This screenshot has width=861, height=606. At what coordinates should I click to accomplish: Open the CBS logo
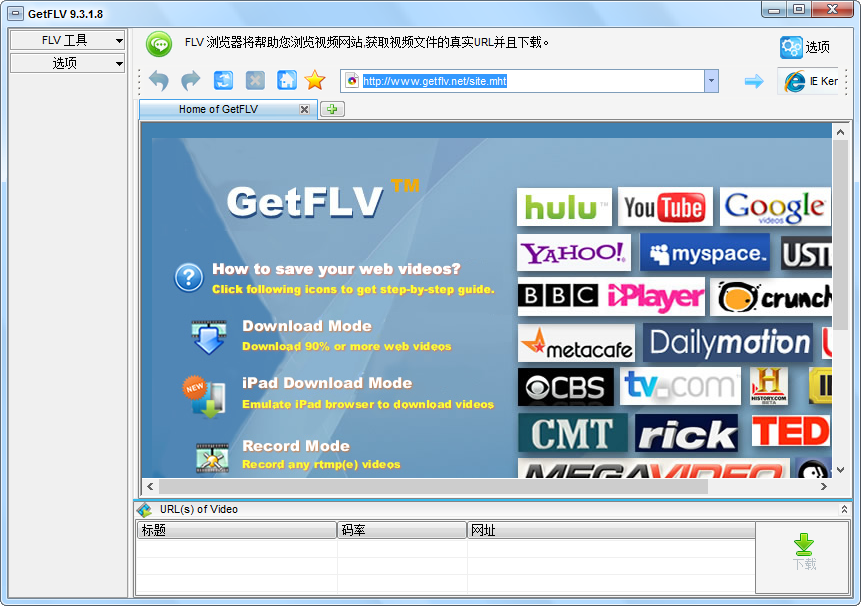pyautogui.click(x=566, y=387)
